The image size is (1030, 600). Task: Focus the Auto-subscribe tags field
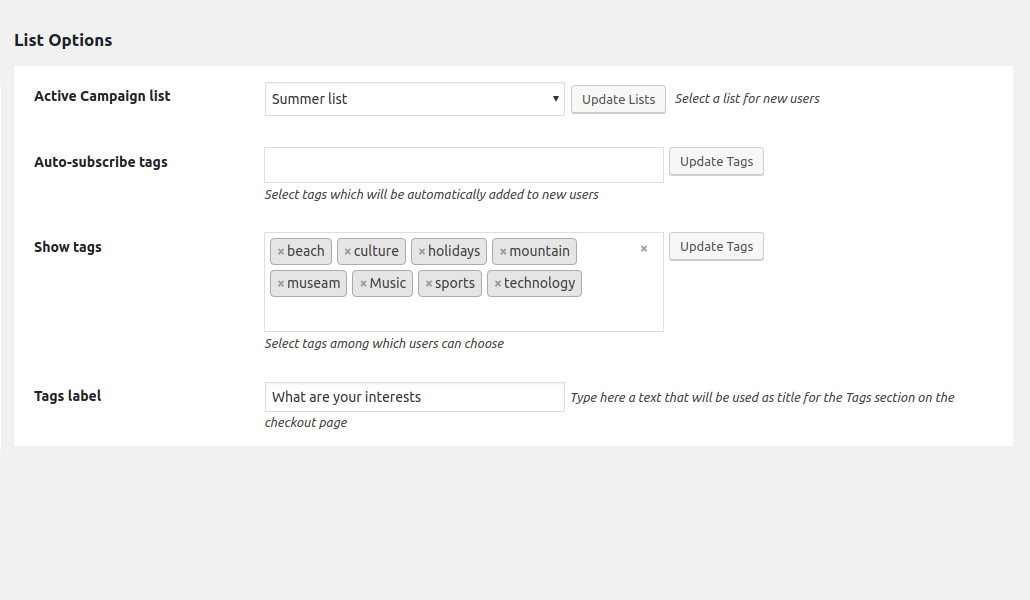click(463, 165)
